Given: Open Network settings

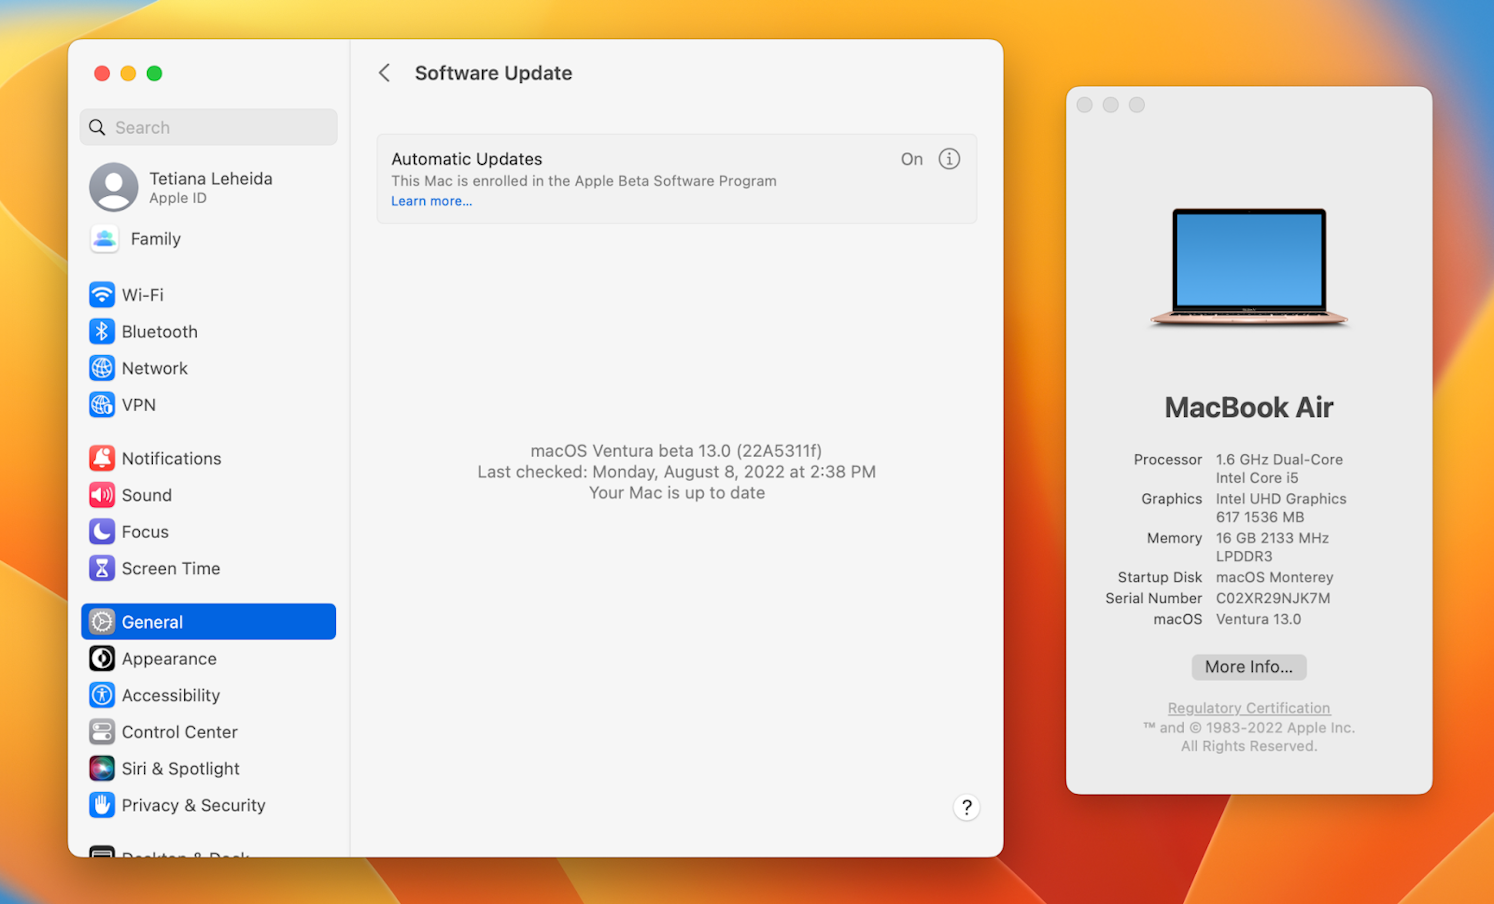Looking at the screenshot, I should tap(153, 368).
